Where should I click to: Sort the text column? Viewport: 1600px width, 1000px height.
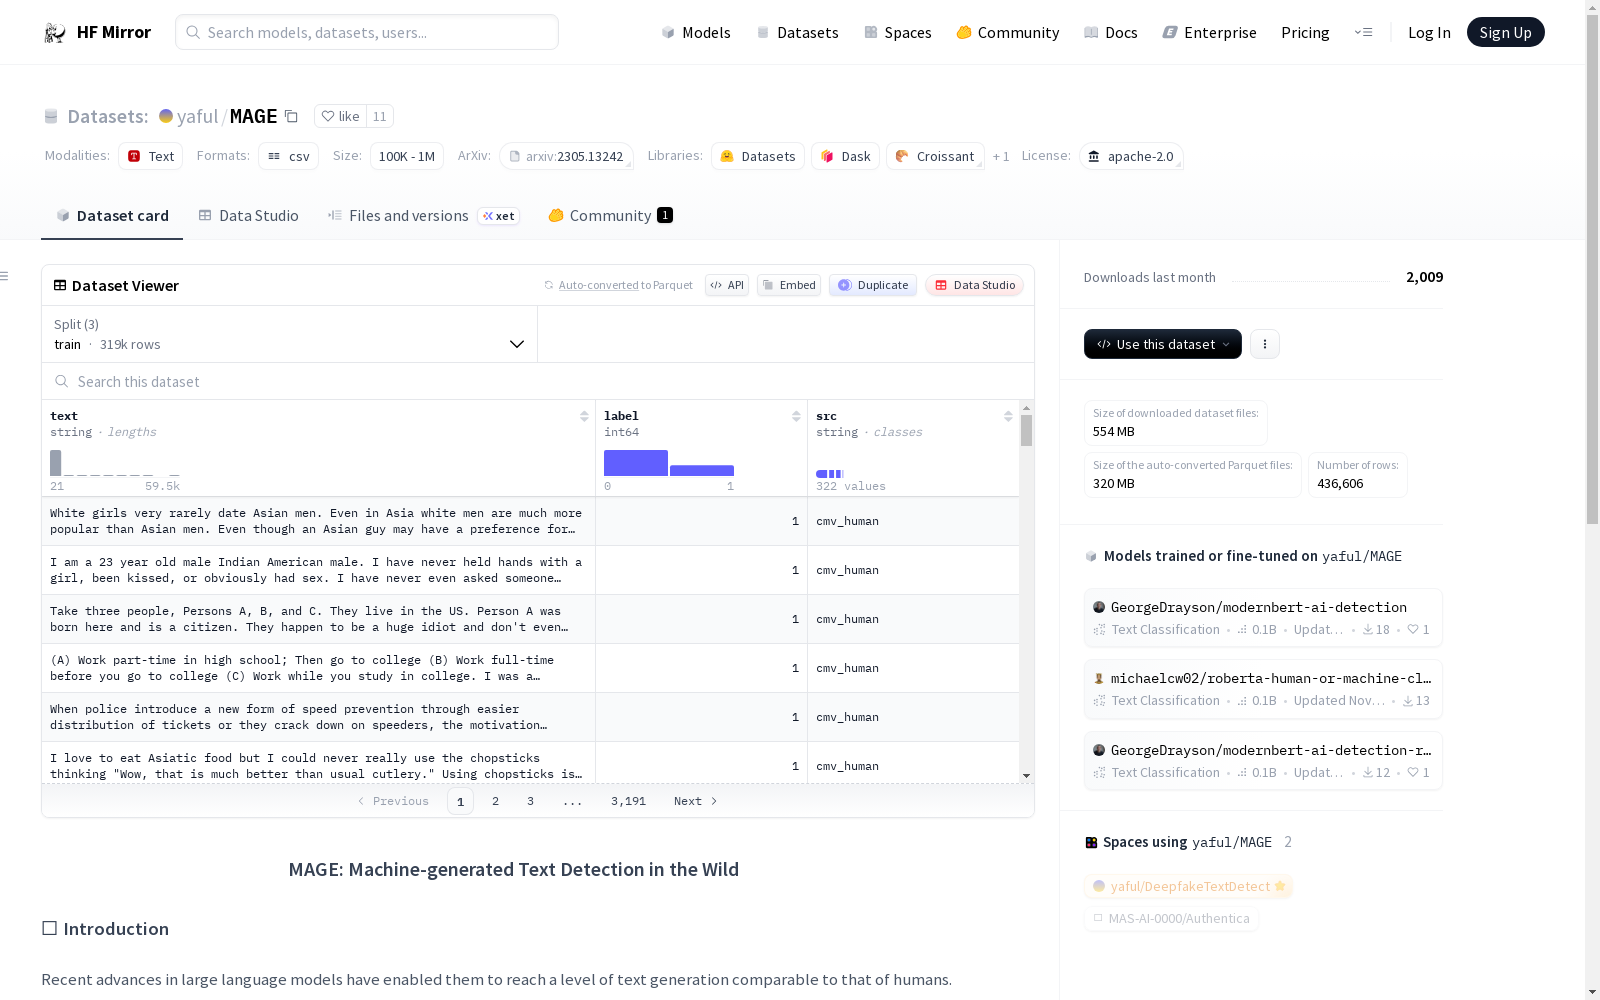584,416
